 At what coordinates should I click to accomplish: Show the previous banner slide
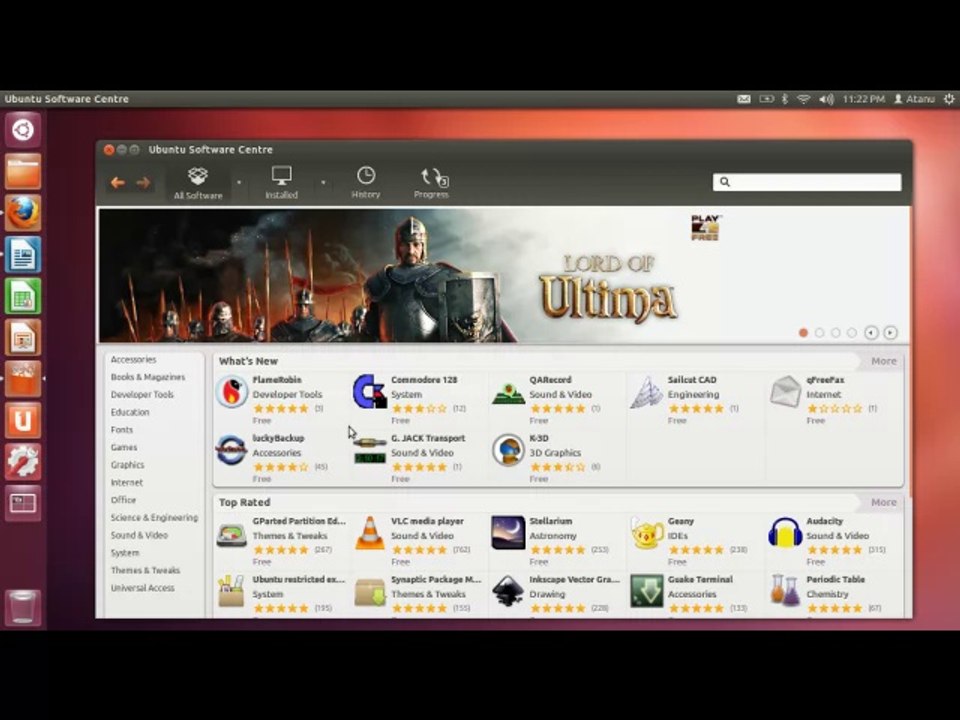871,332
